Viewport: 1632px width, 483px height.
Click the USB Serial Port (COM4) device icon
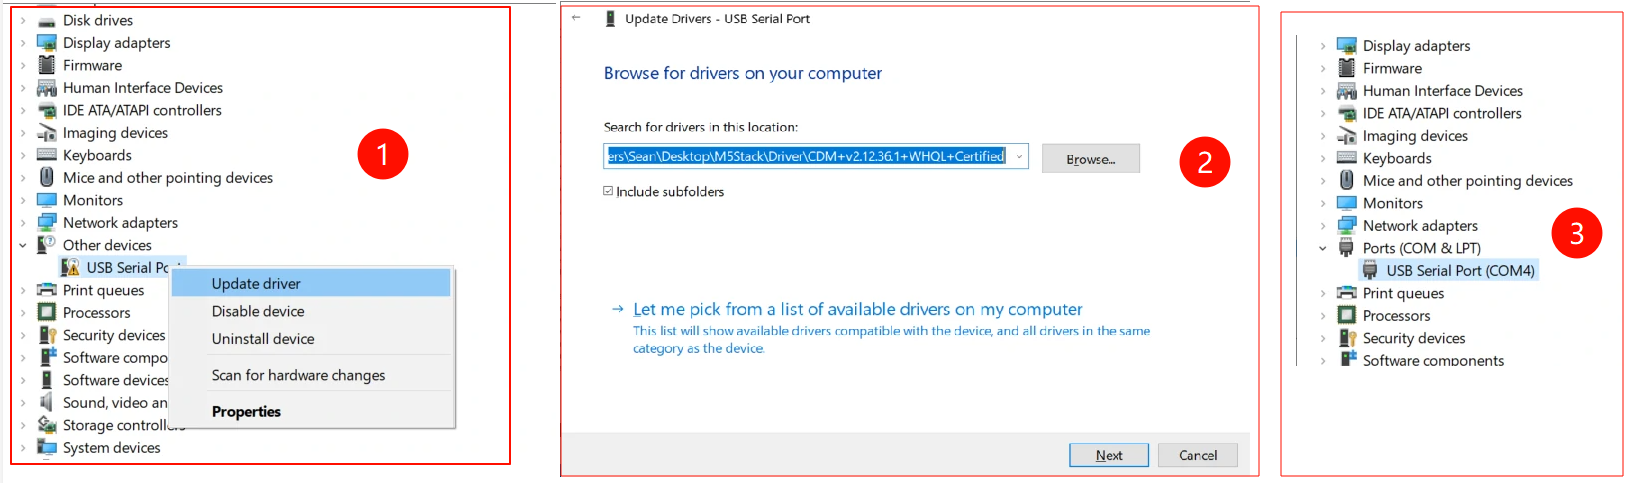coord(1370,270)
